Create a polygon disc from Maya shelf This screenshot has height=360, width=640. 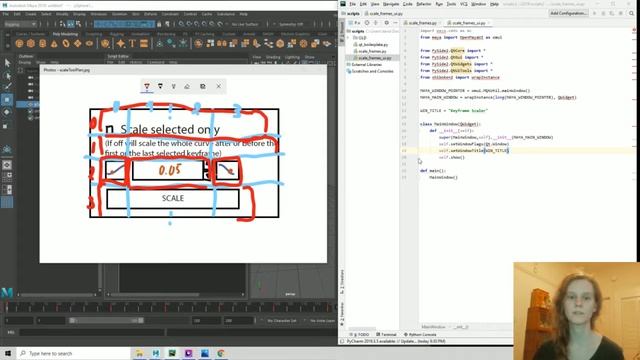coord(89,43)
